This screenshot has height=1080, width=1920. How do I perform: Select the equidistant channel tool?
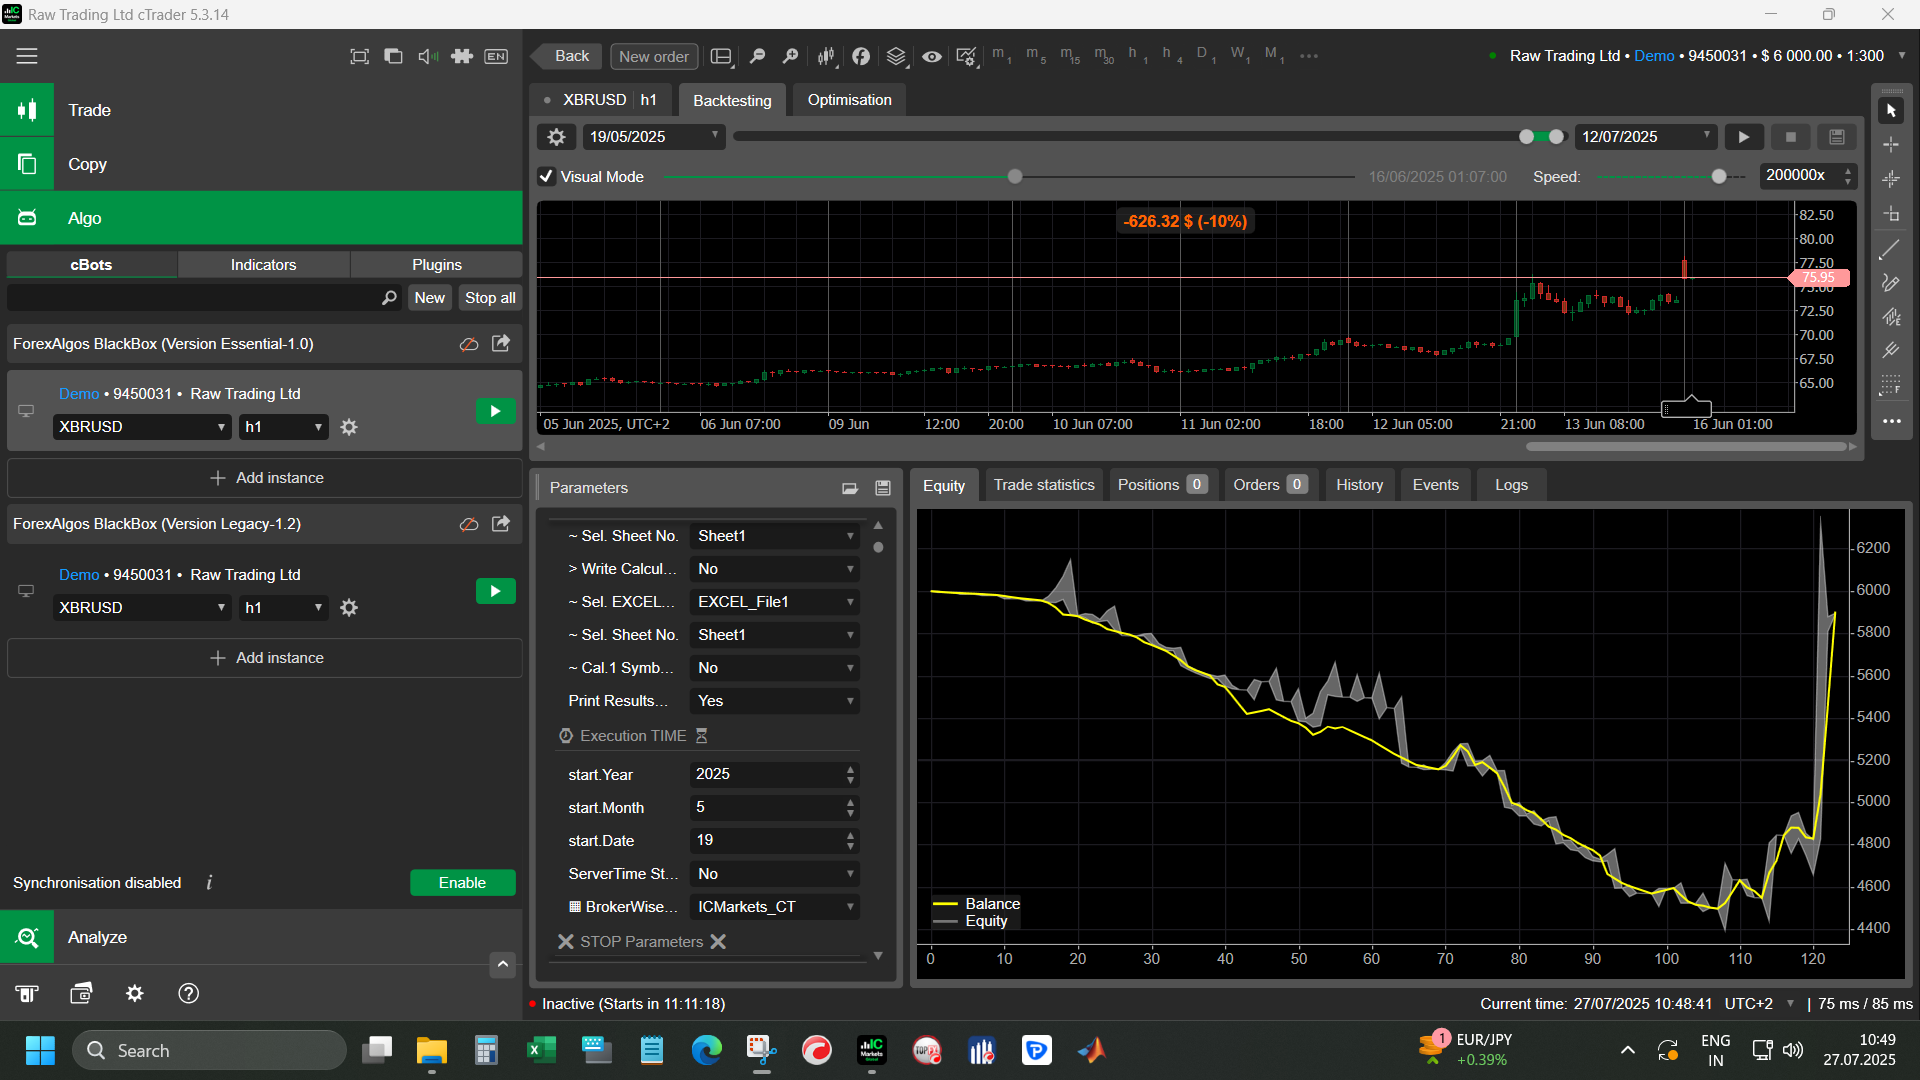coord(1890,317)
